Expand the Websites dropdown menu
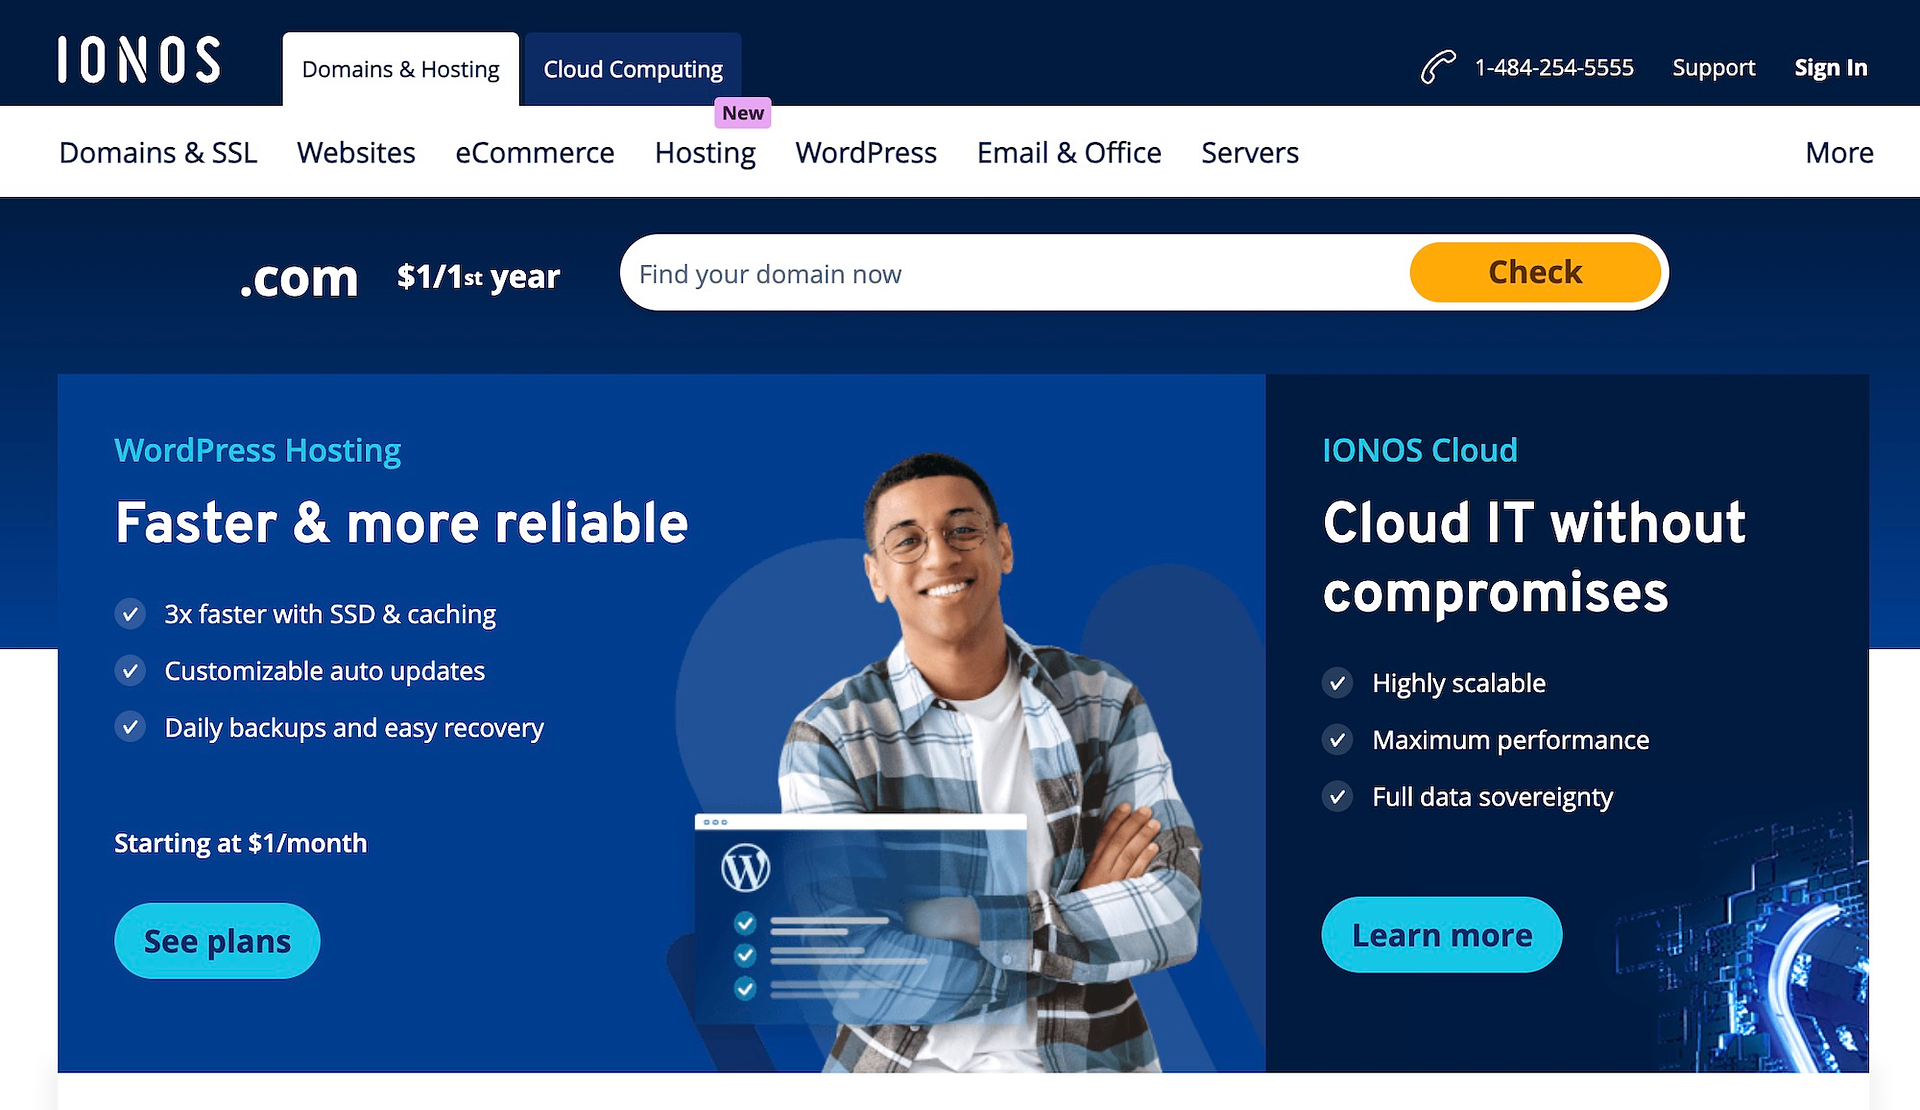 pos(357,152)
